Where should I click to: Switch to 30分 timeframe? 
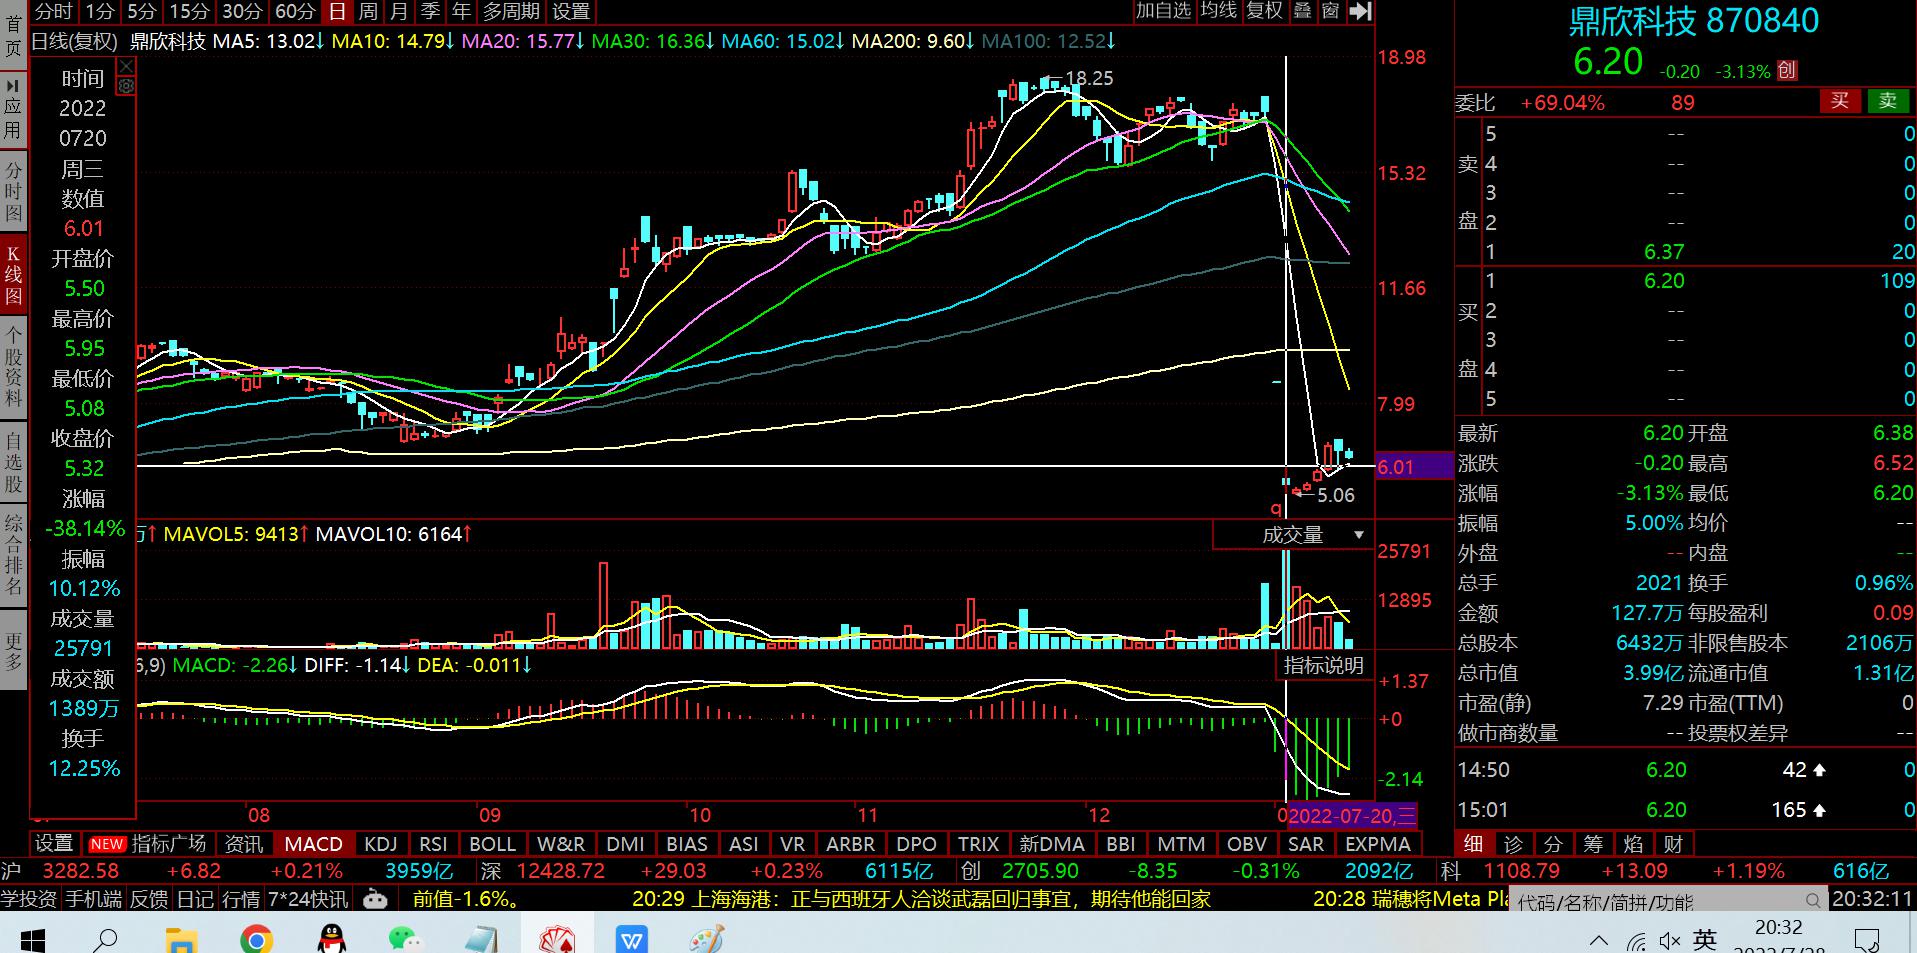pos(242,12)
